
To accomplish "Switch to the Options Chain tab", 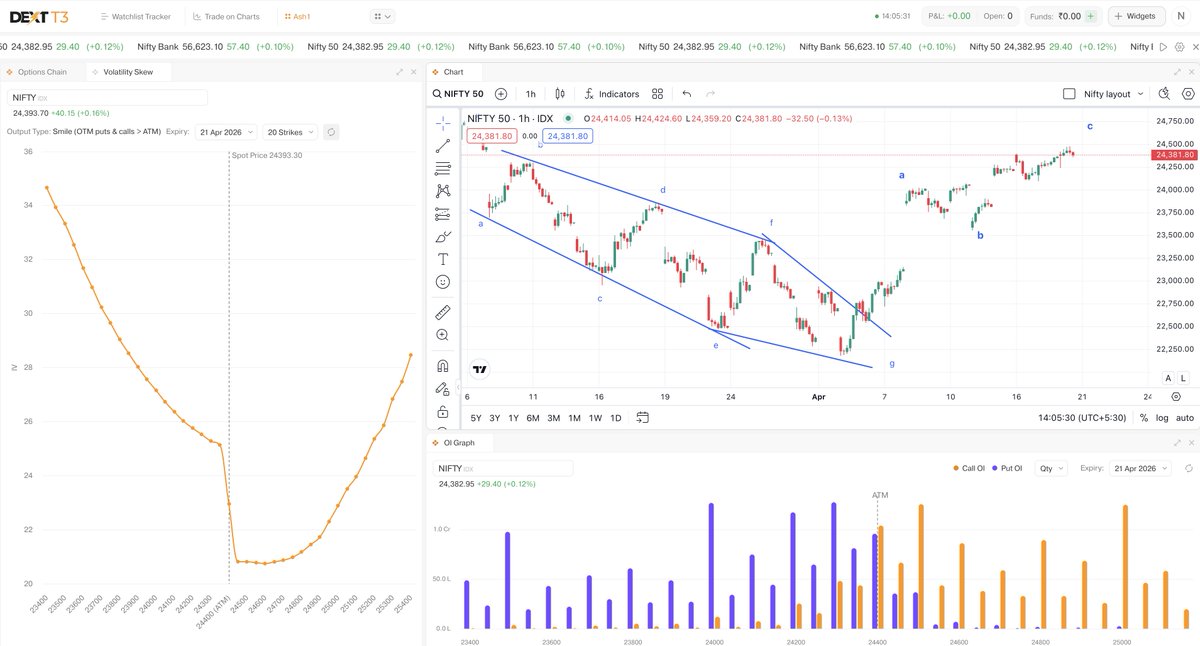I will click(44, 71).
